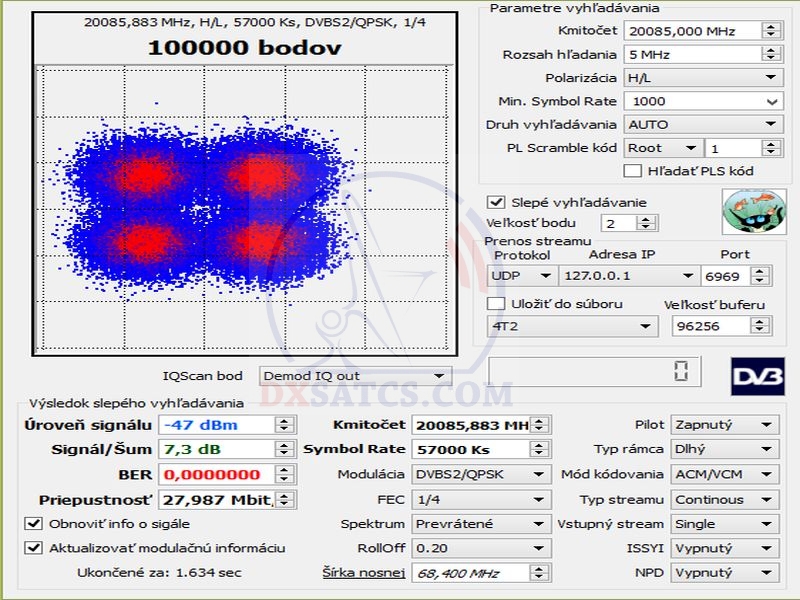Open the Pilot Zapnutý dropdown

point(725,425)
